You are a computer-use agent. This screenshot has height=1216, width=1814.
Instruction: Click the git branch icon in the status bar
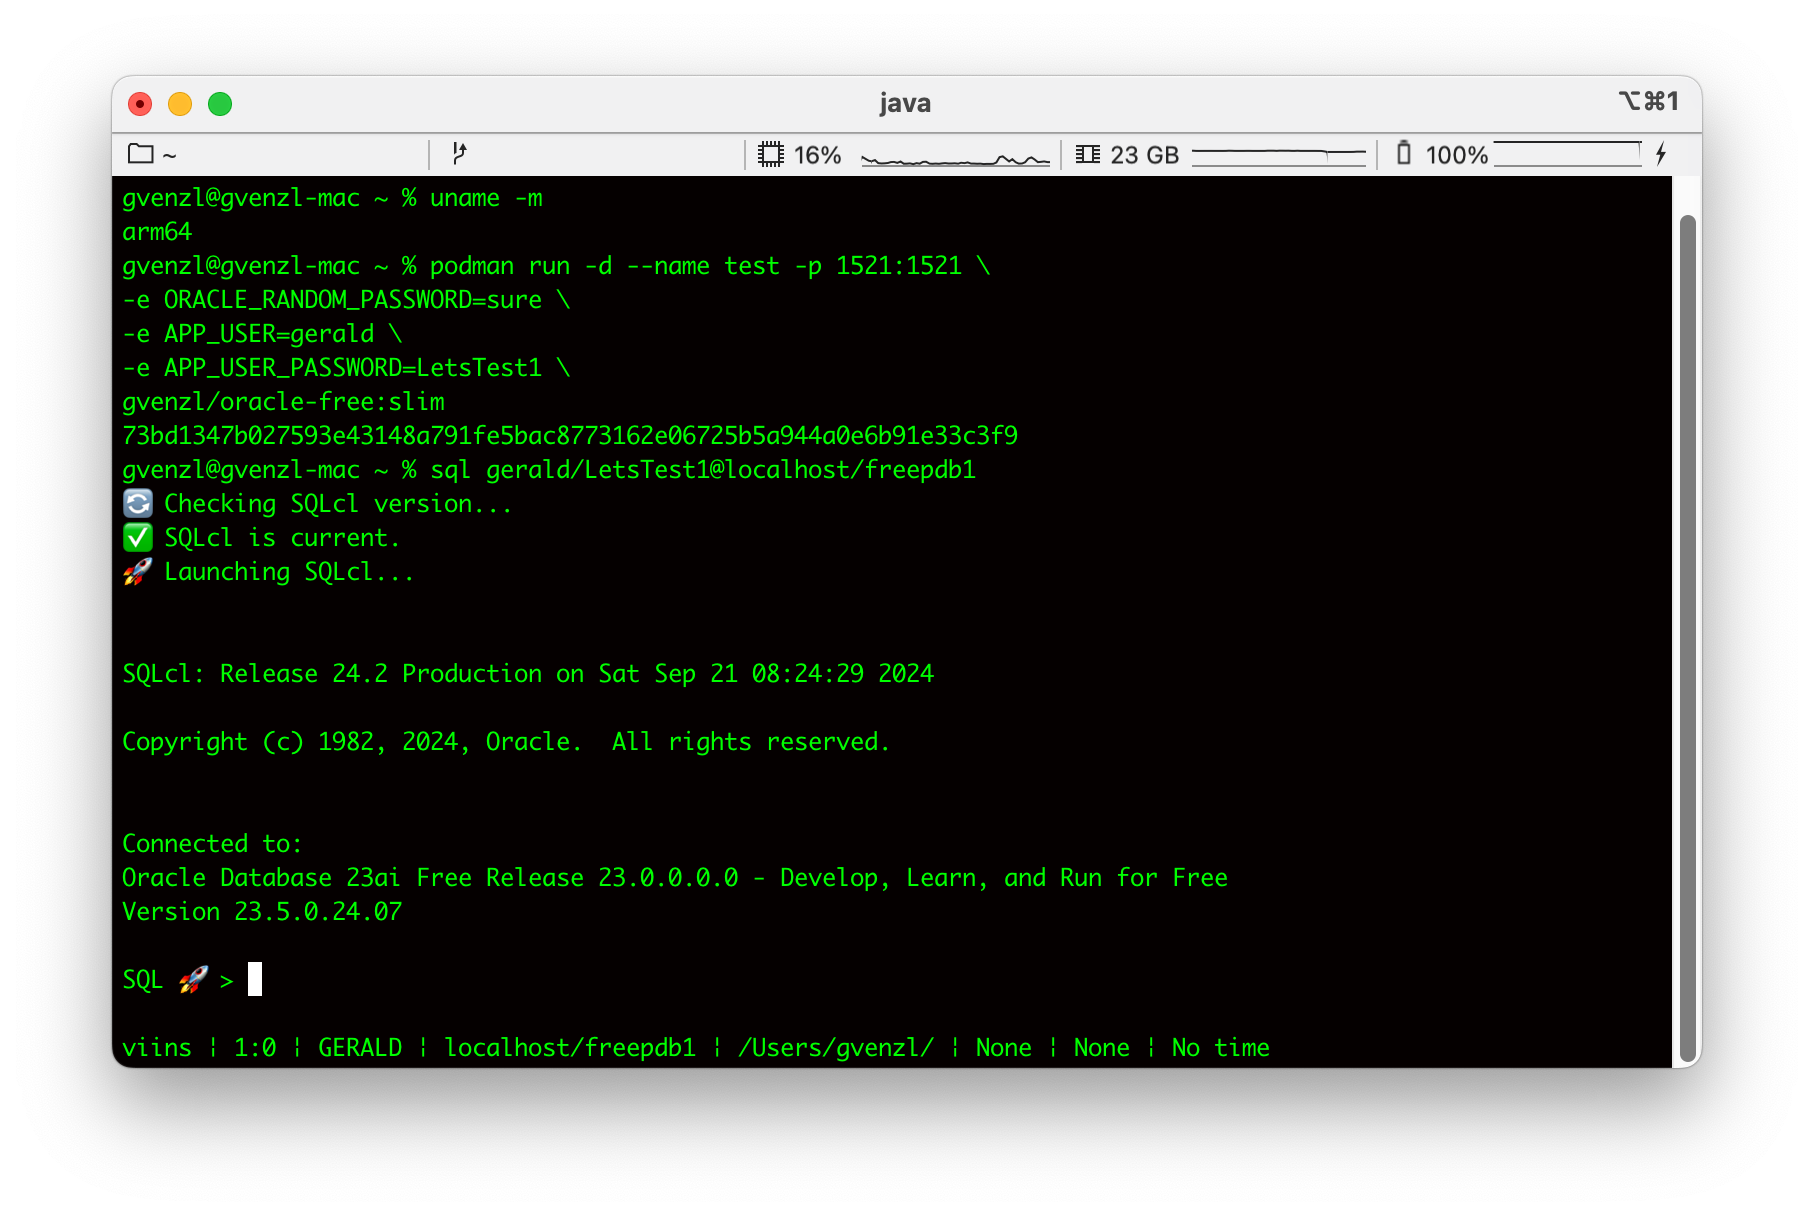[459, 154]
